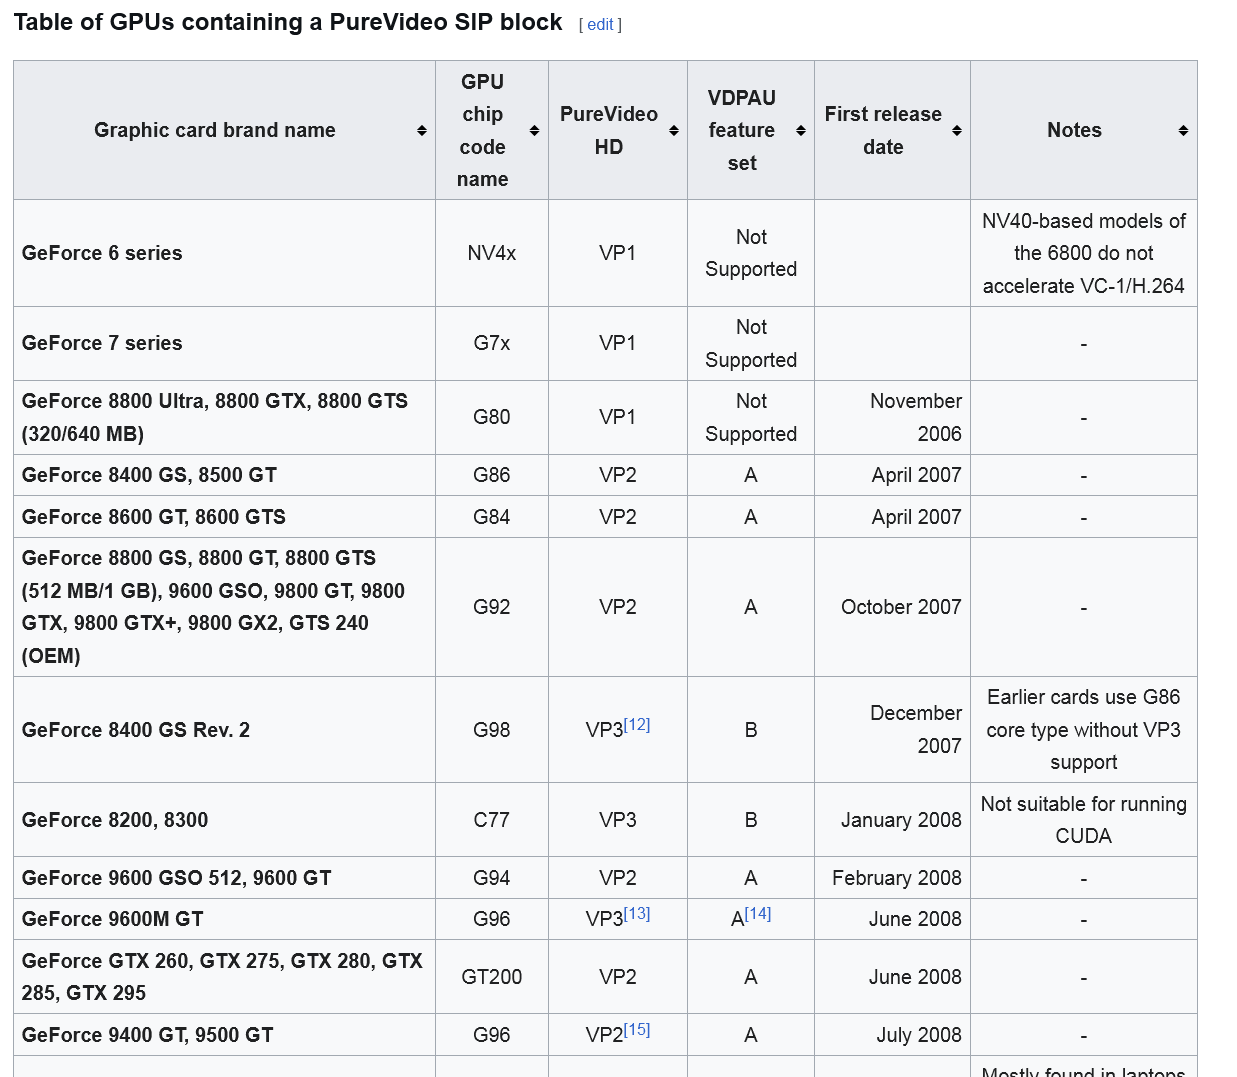Click the section heading about PureVideo SIP block
Image resolution: width=1237 pixels, height=1077 pixels.
pyautogui.click(x=288, y=23)
